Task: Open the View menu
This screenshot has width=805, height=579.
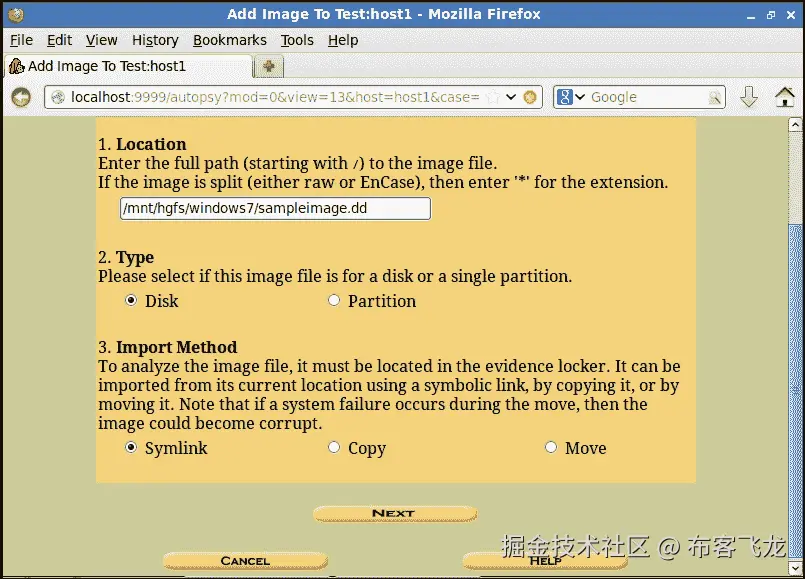Action: tap(101, 40)
